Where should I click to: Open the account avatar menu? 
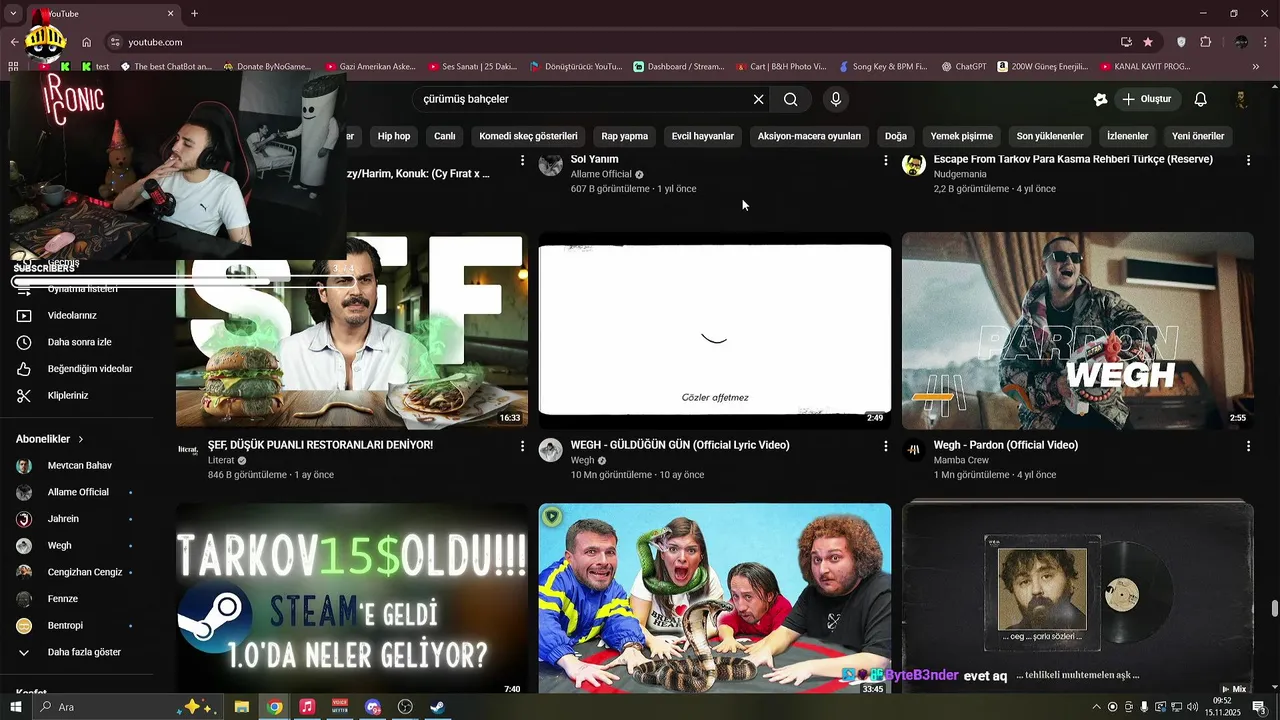tap(1241, 99)
